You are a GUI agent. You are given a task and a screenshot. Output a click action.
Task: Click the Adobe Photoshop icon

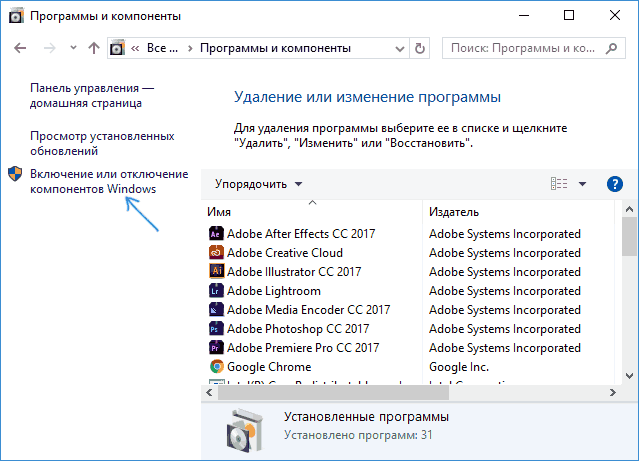coord(216,329)
